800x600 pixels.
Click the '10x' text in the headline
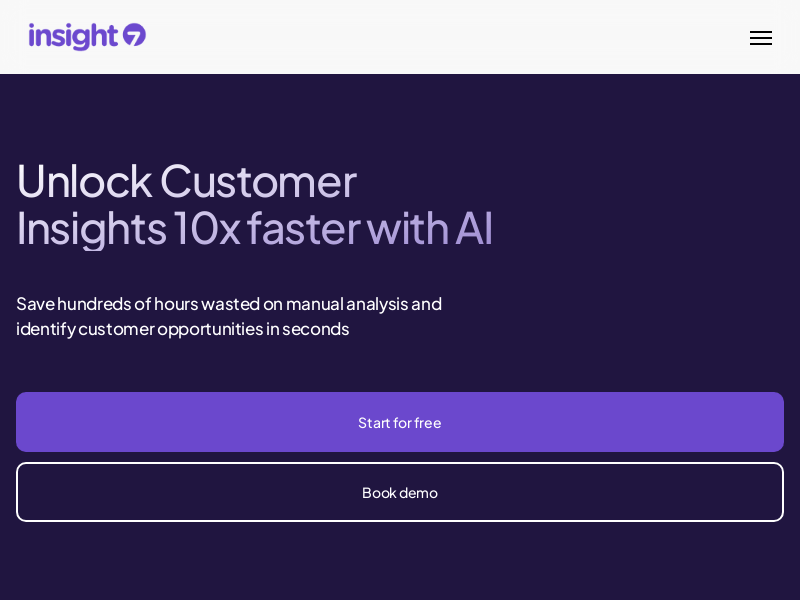pyautogui.click(x=207, y=228)
